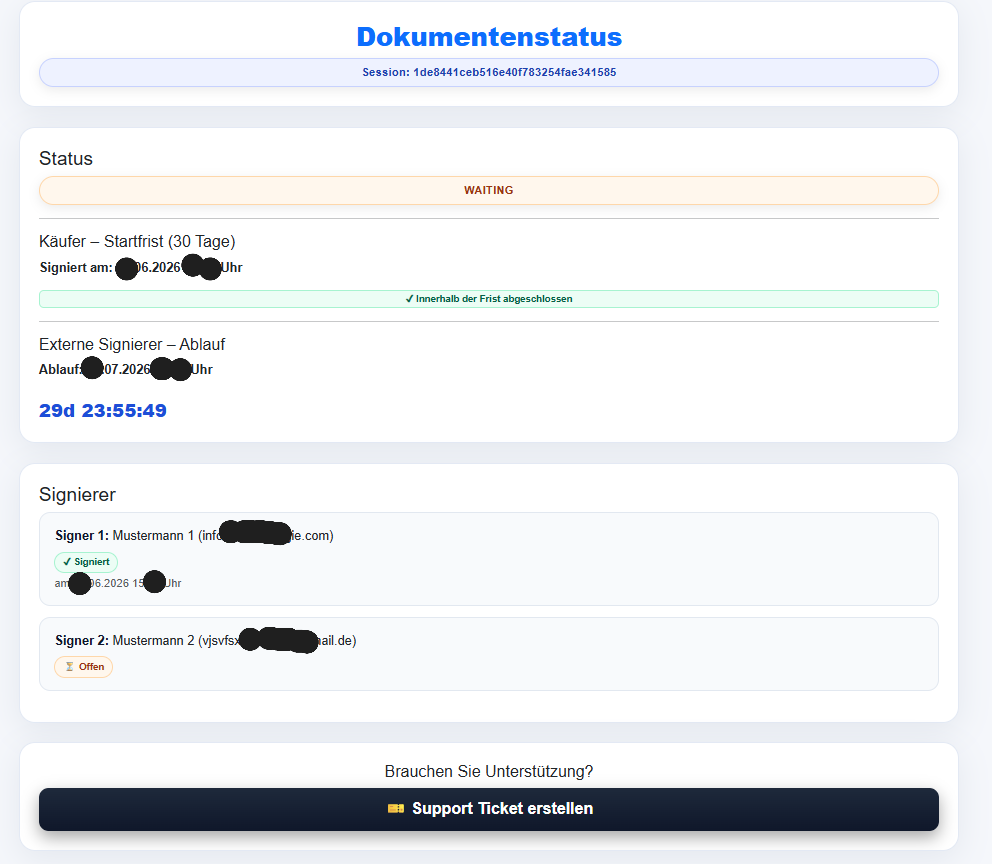Click the Dokumentenstatus heading
This screenshot has height=864, width=992.
pyautogui.click(x=489, y=37)
